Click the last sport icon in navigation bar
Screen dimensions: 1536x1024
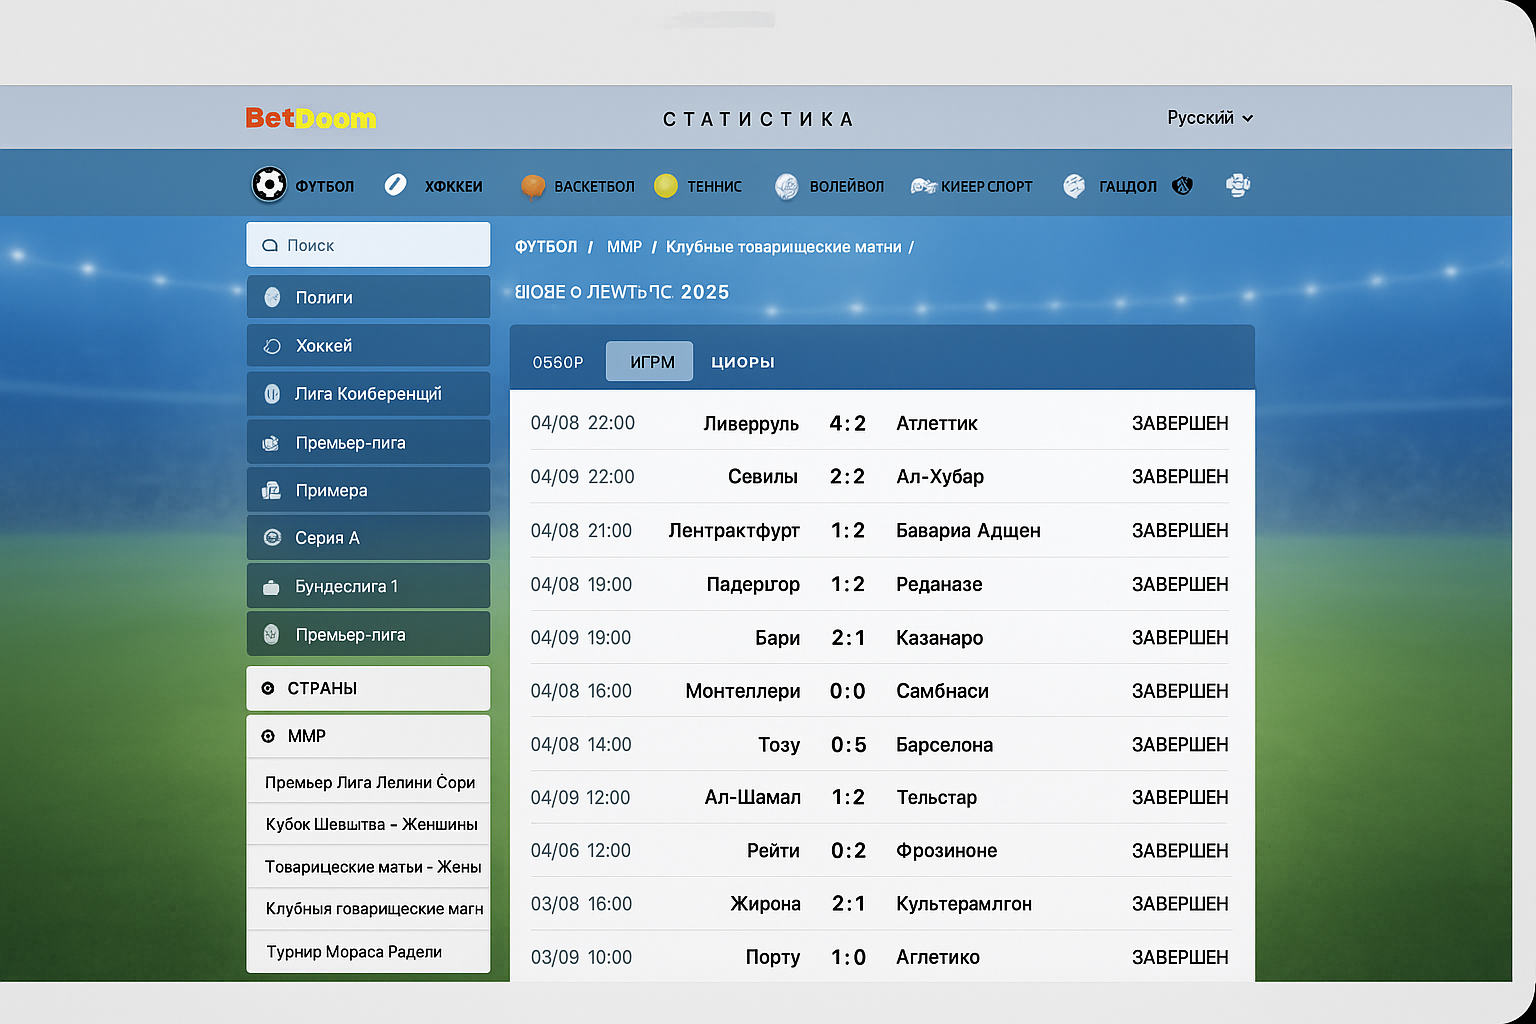1238,185
